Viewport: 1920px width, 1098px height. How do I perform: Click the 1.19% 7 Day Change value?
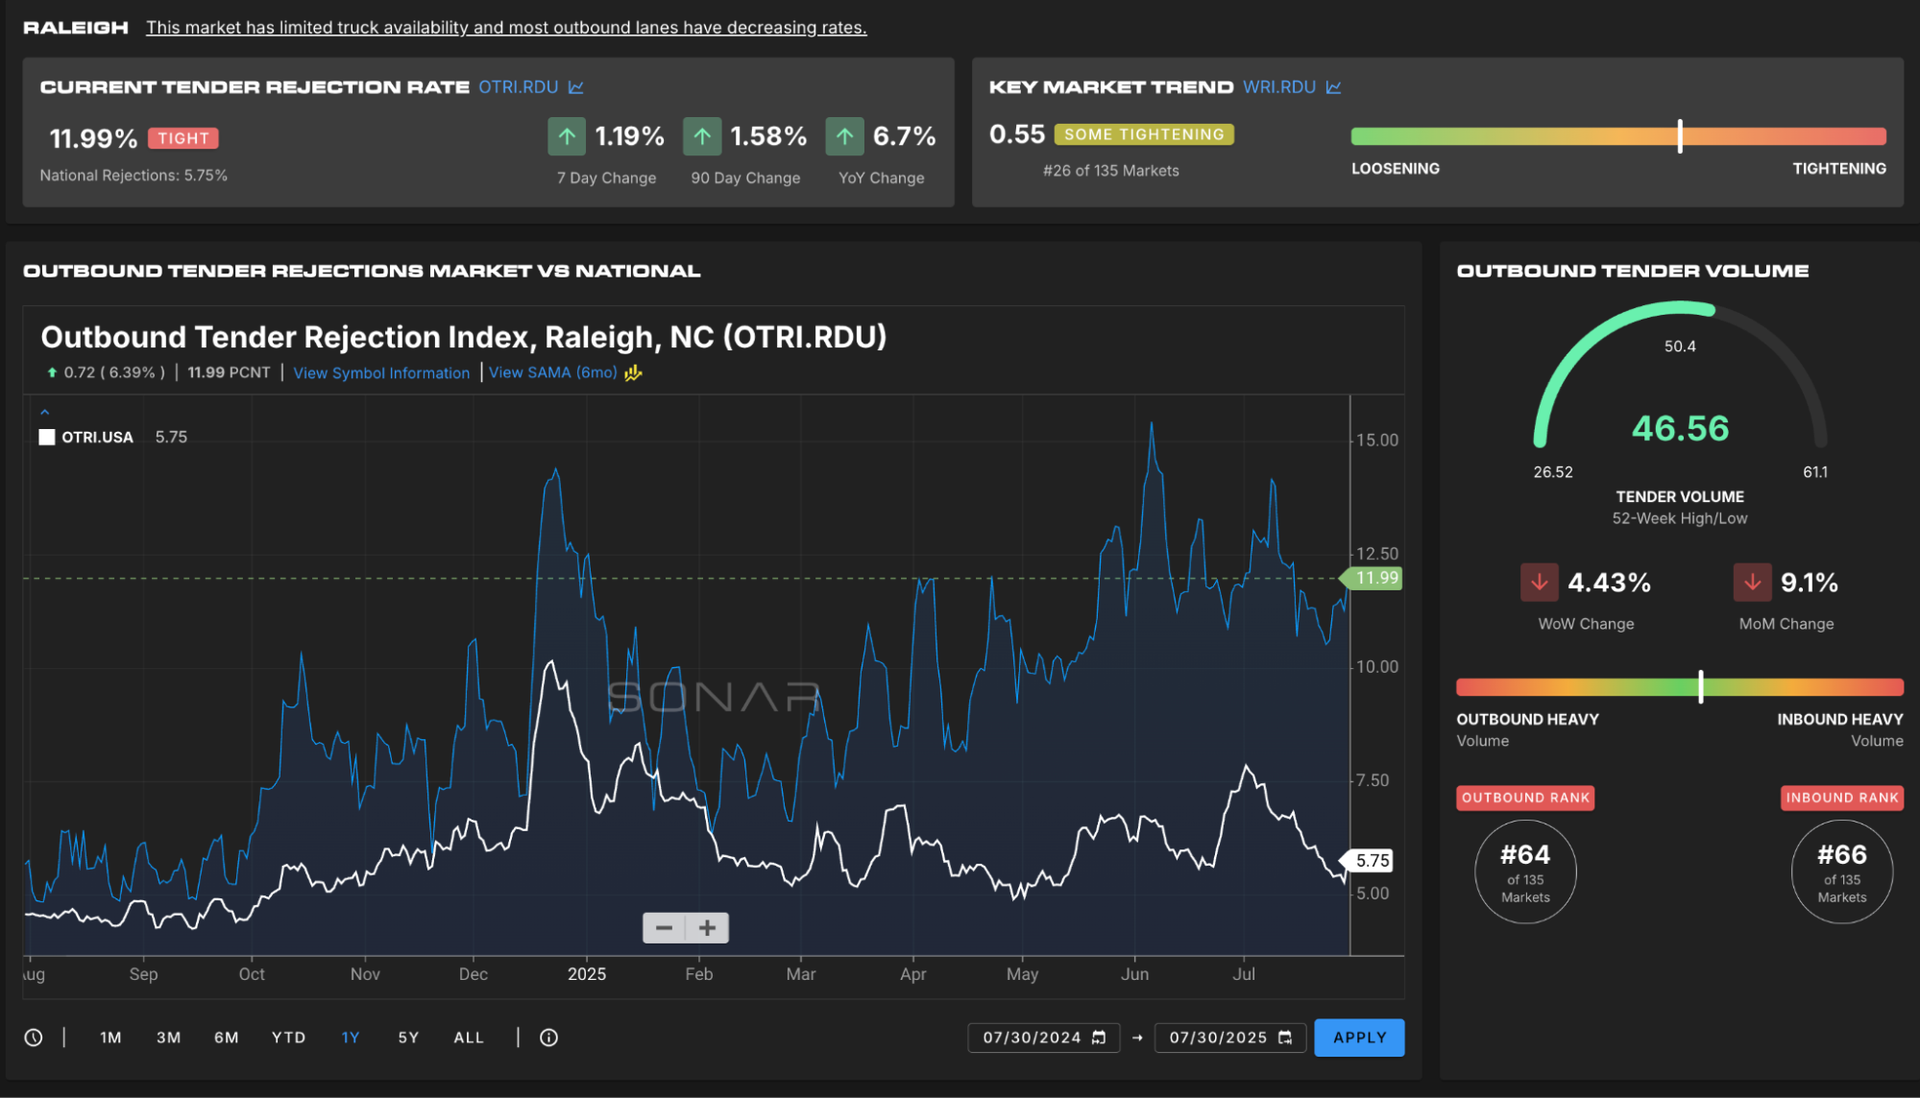click(x=629, y=136)
